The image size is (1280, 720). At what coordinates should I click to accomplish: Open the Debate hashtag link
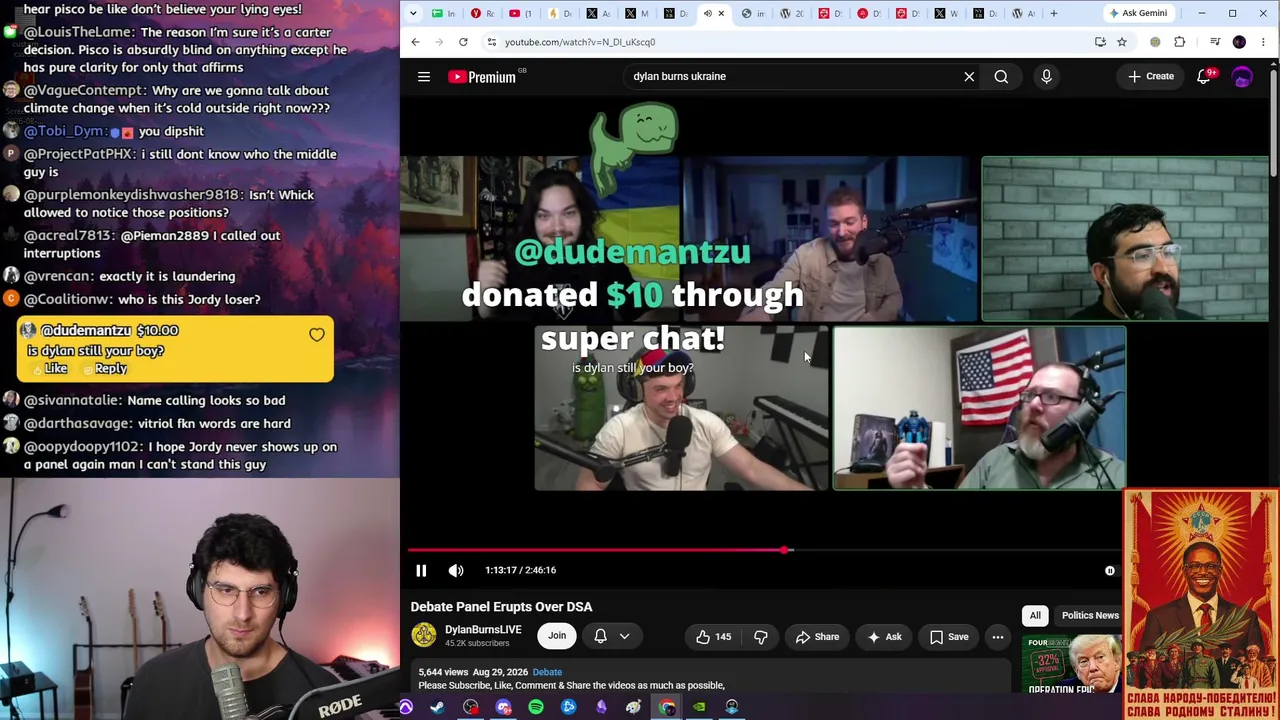tap(547, 672)
